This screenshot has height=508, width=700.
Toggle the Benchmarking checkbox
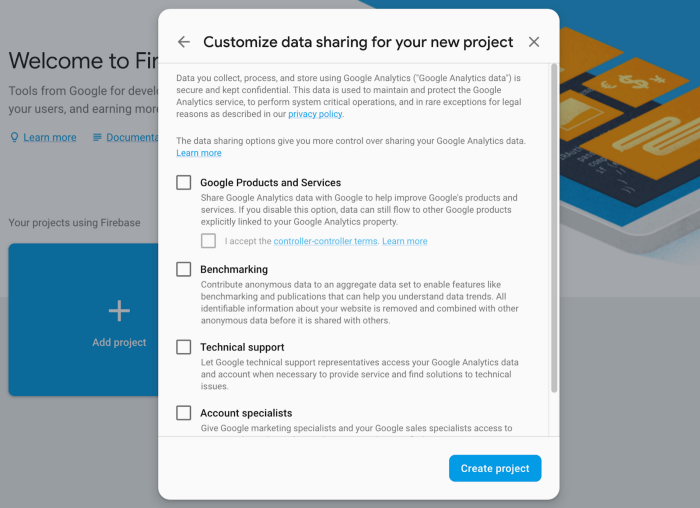pyautogui.click(x=183, y=269)
